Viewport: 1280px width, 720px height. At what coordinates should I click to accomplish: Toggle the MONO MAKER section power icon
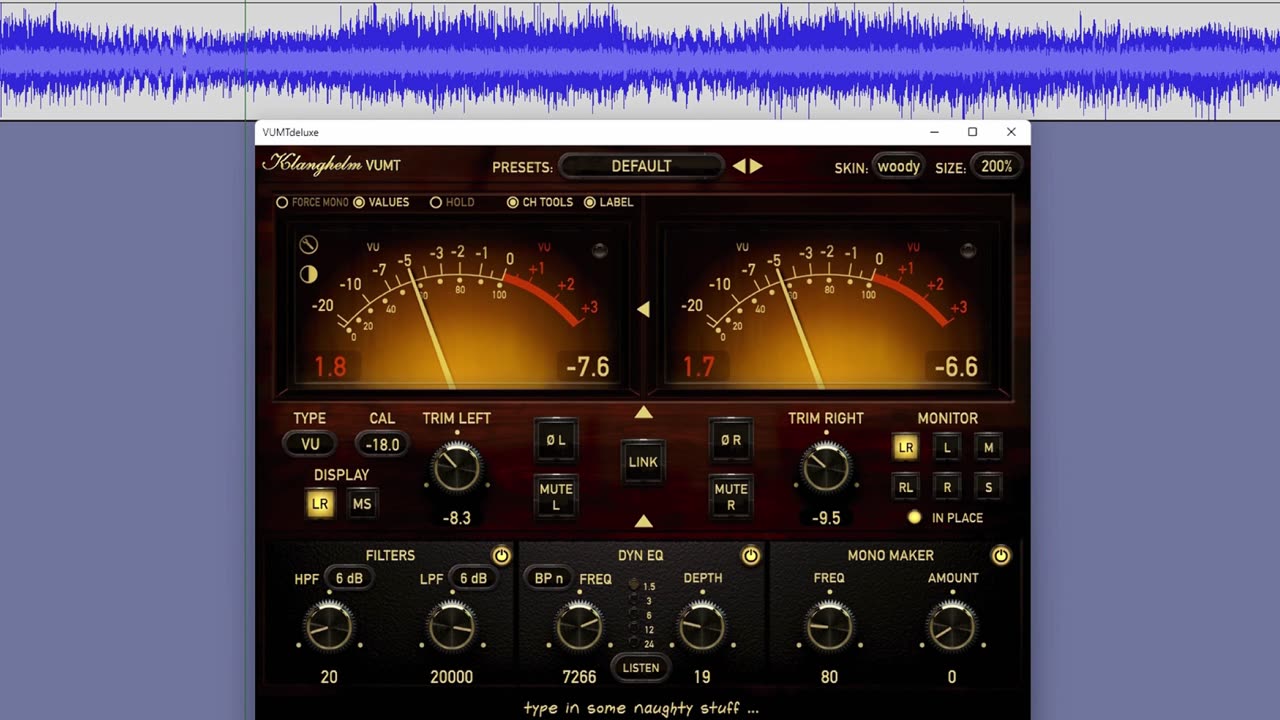tap(1000, 556)
